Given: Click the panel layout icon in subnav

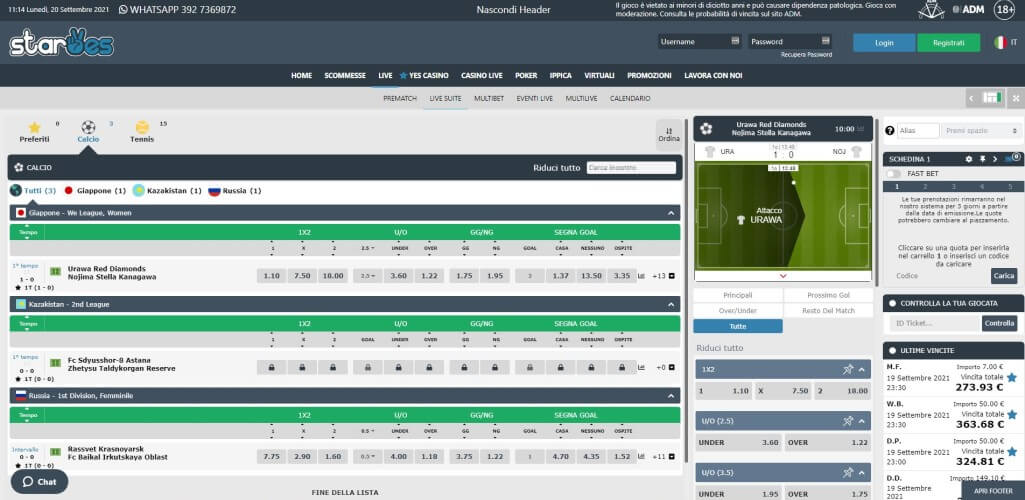Looking at the screenshot, I should (992, 98).
